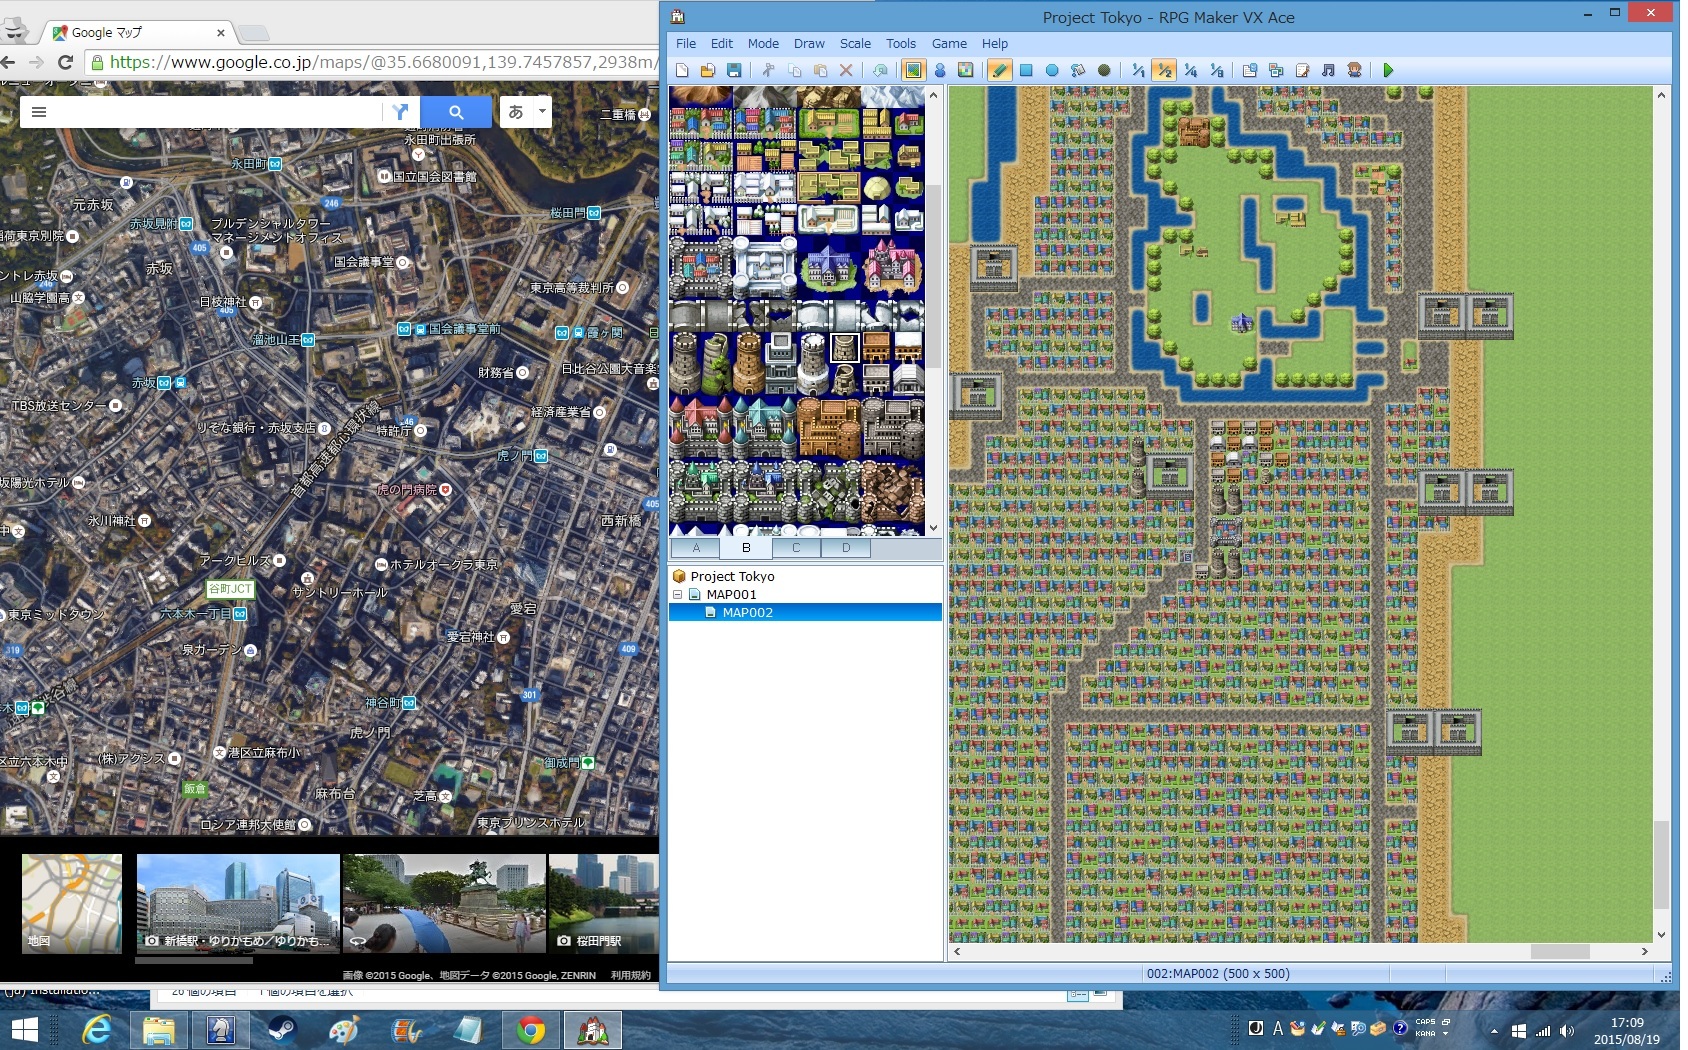Click the Chrome reload button
The height and width of the screenshot is (1050, 1688).
point(65,62)
